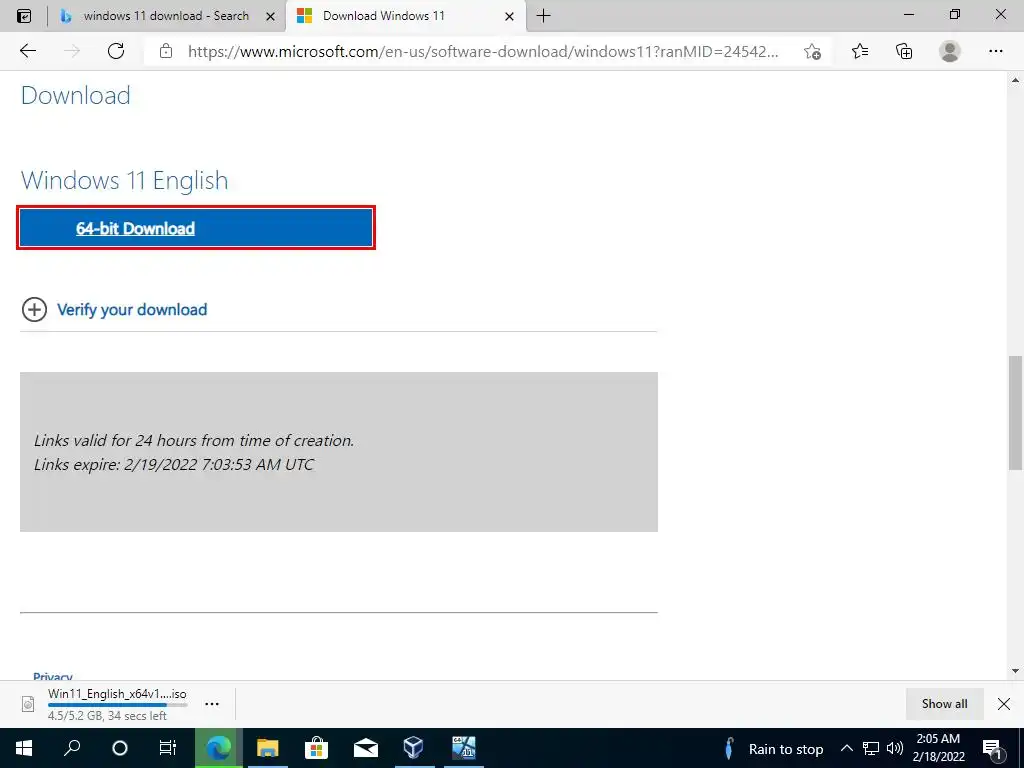Select the Download Windows 11 tab
1024x768 pixels.
coord(406,16)
